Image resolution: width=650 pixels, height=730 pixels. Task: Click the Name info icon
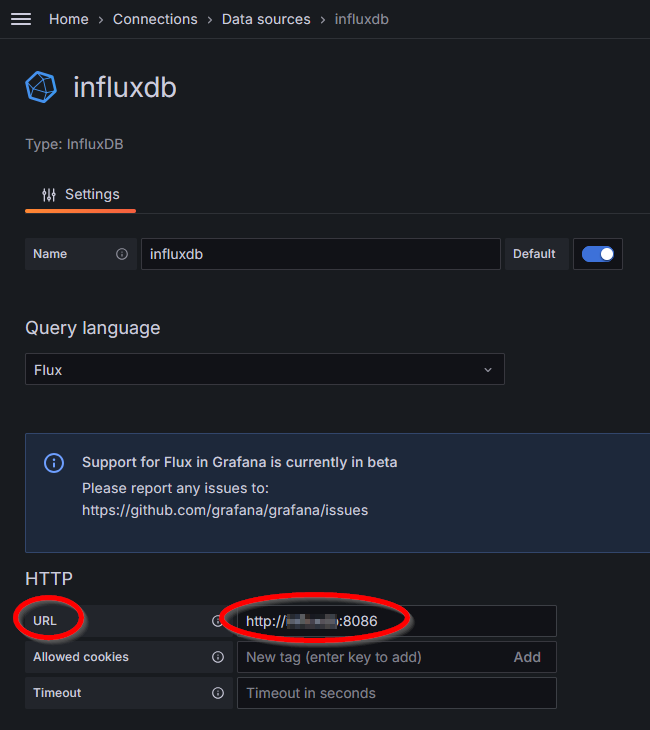click(122, 254)
